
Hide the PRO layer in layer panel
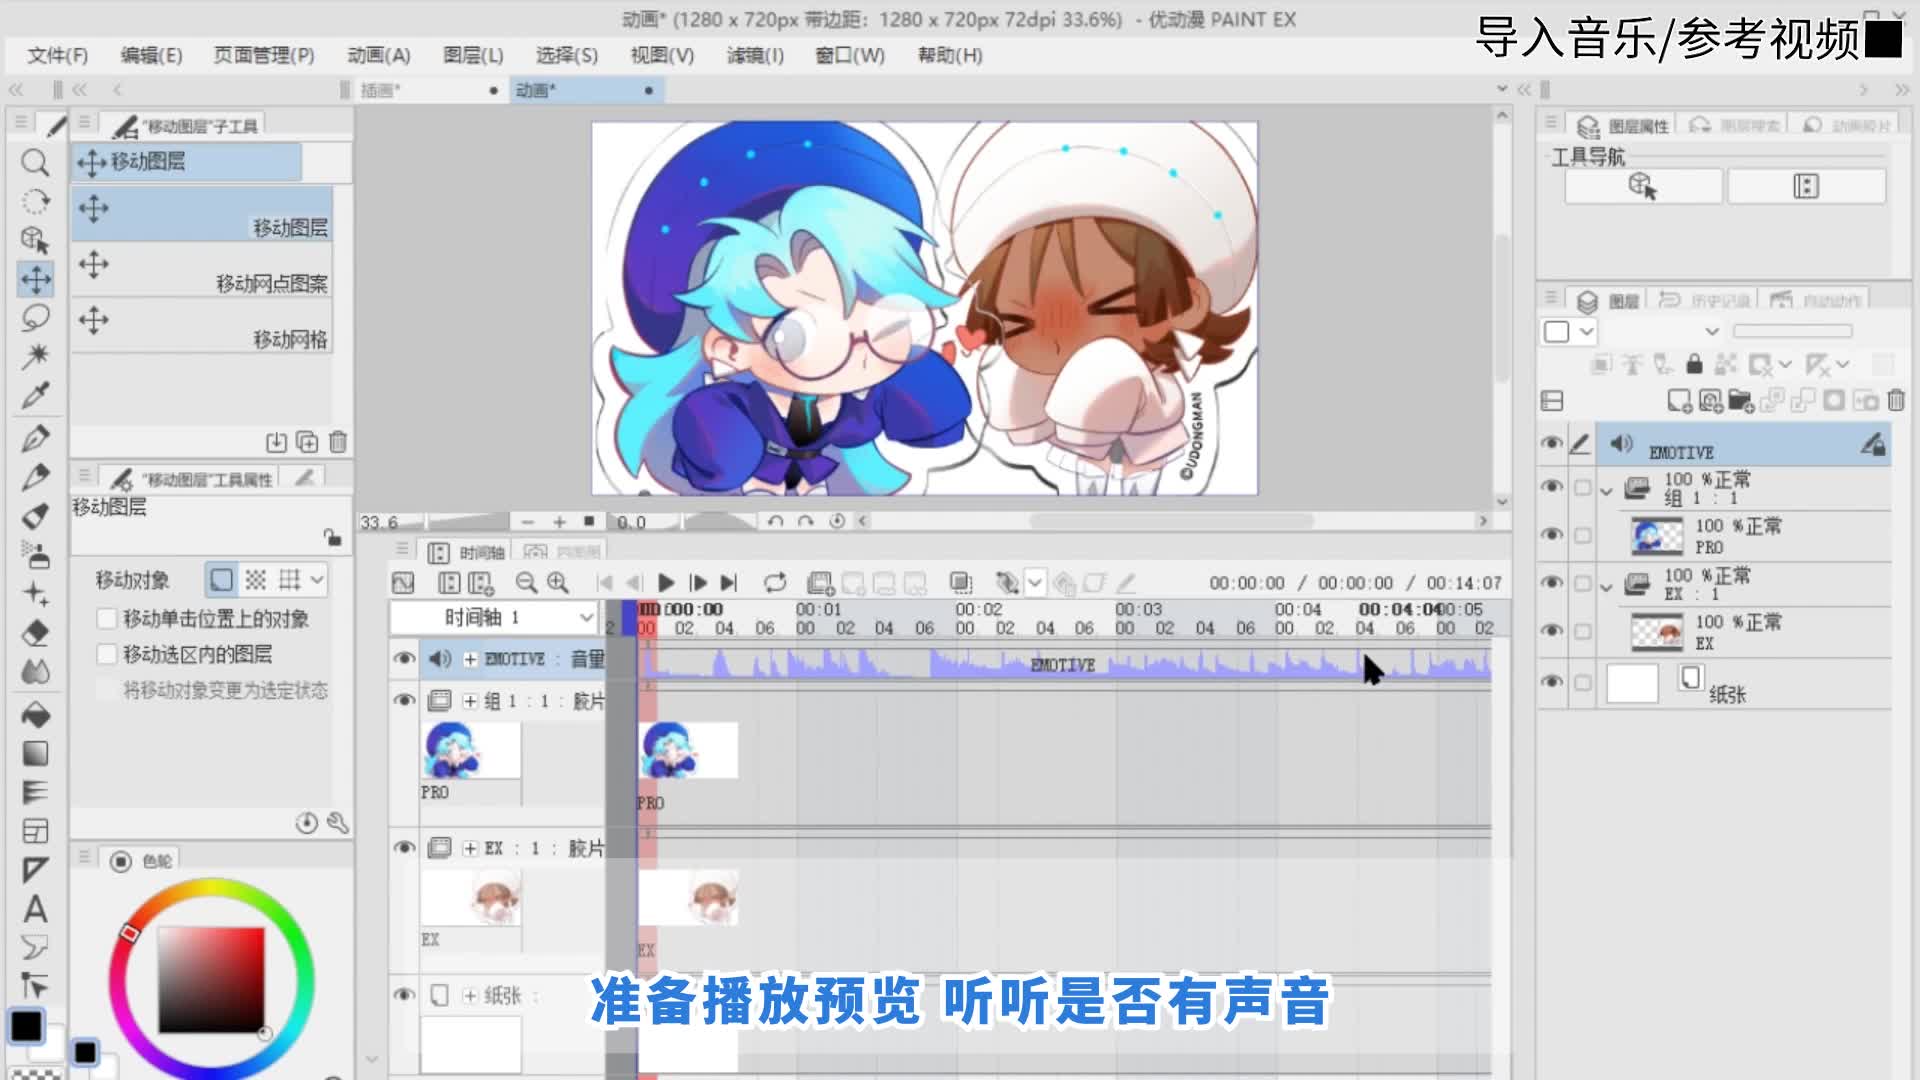pyautogui.click(x=1552, y=535)
